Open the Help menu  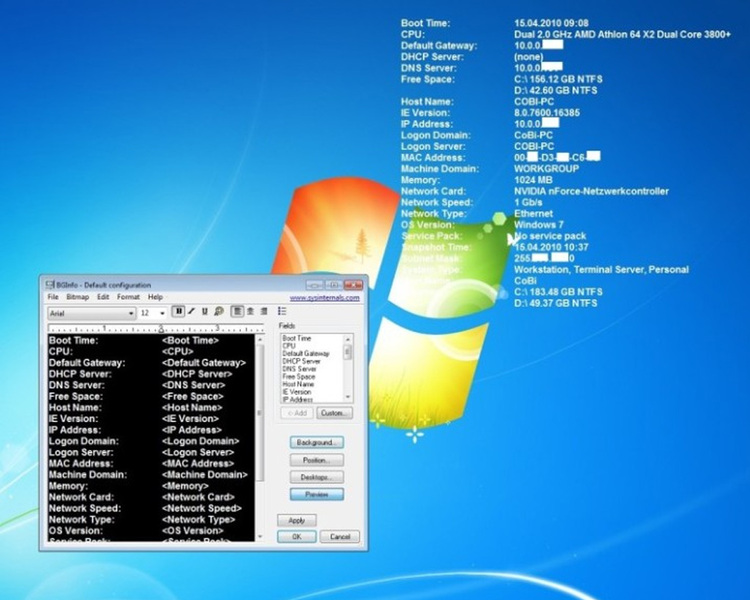155,297
